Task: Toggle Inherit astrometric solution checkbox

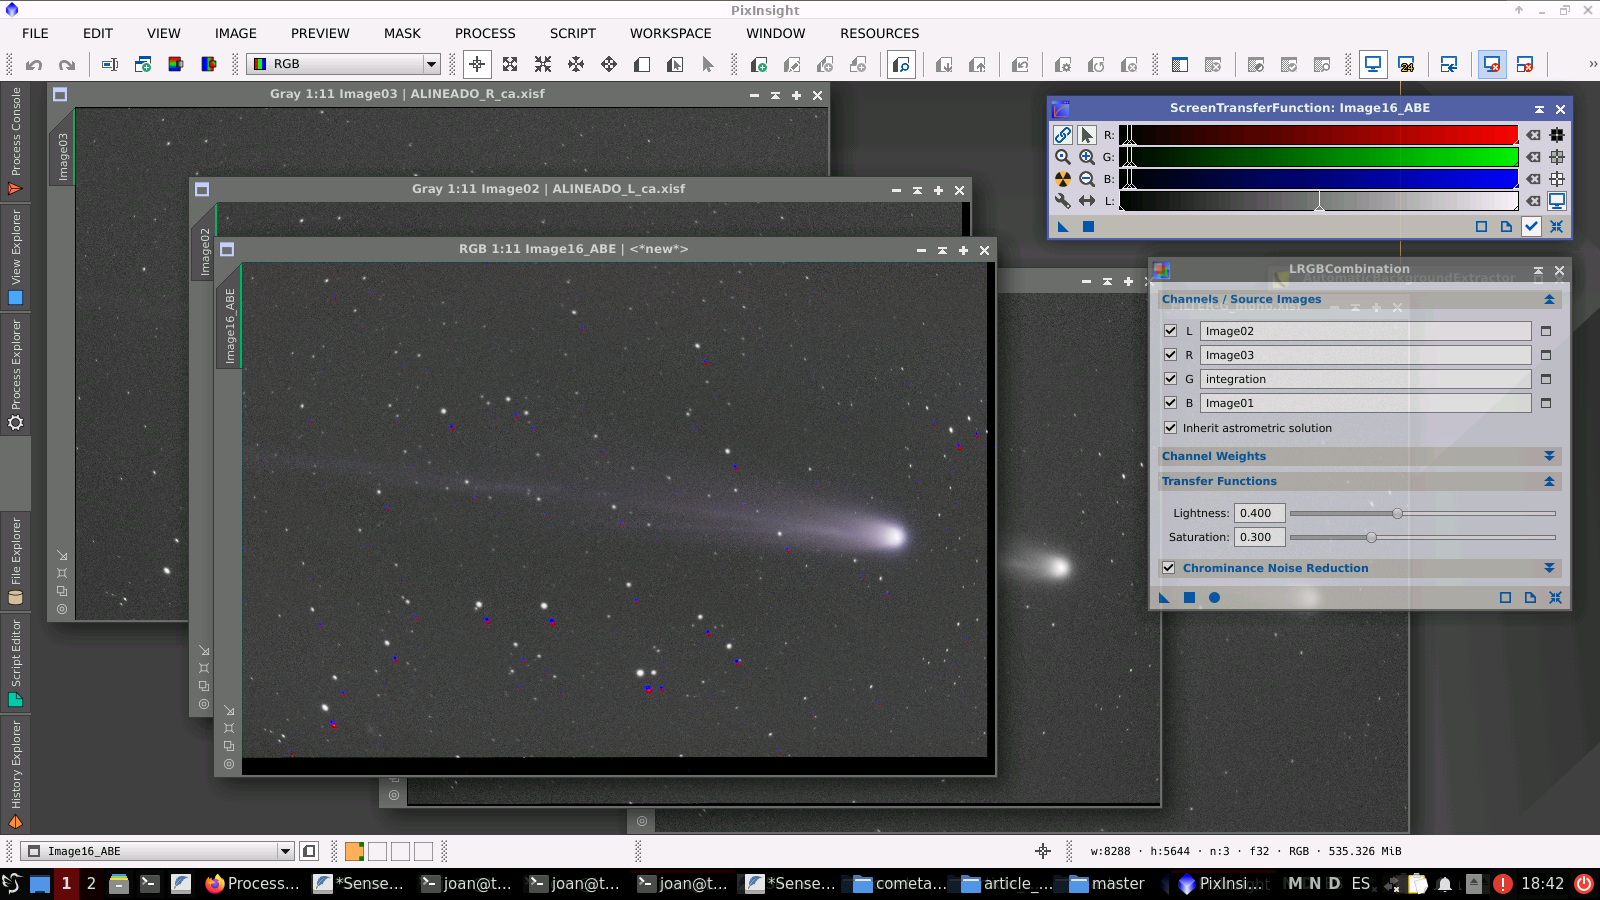Action: 1170,428
